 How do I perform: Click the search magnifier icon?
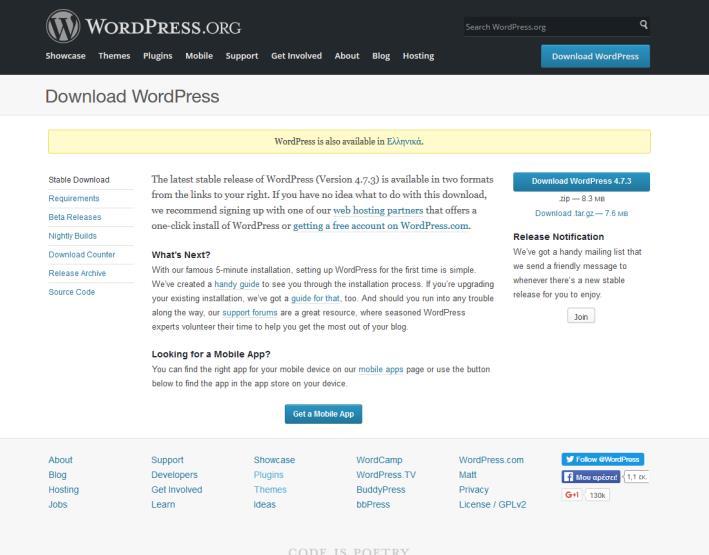(x=643, y=24)
